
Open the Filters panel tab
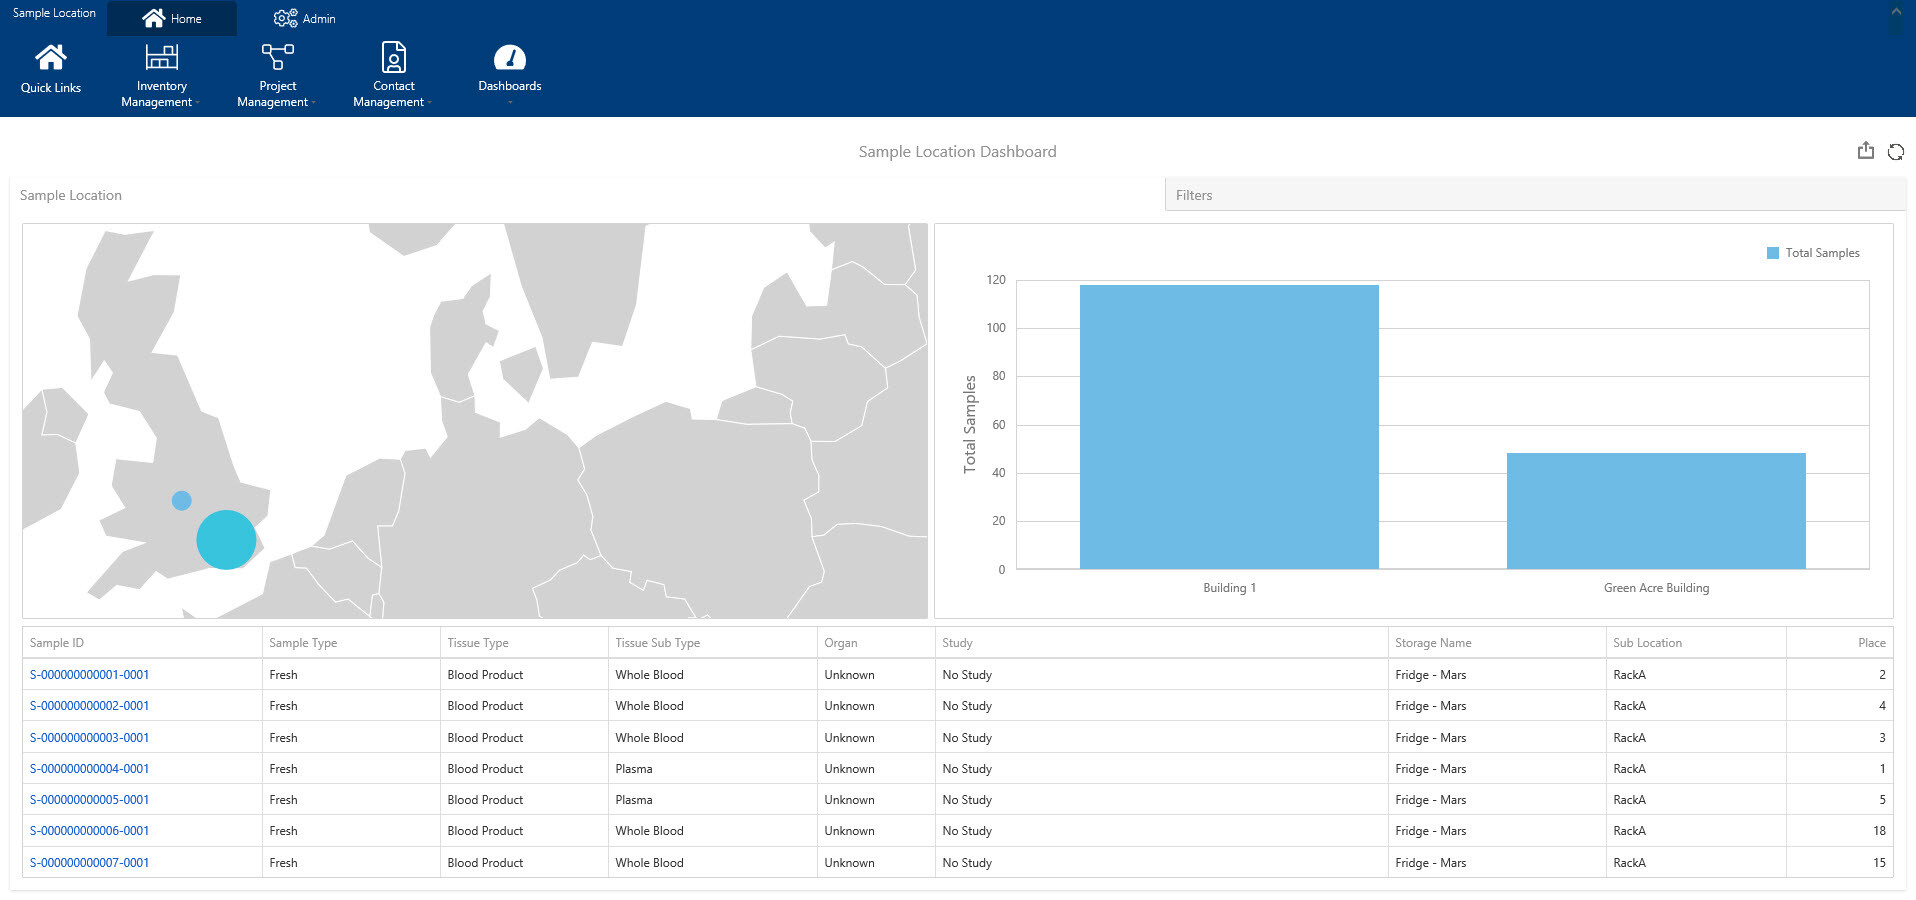tap(1194, 195)
